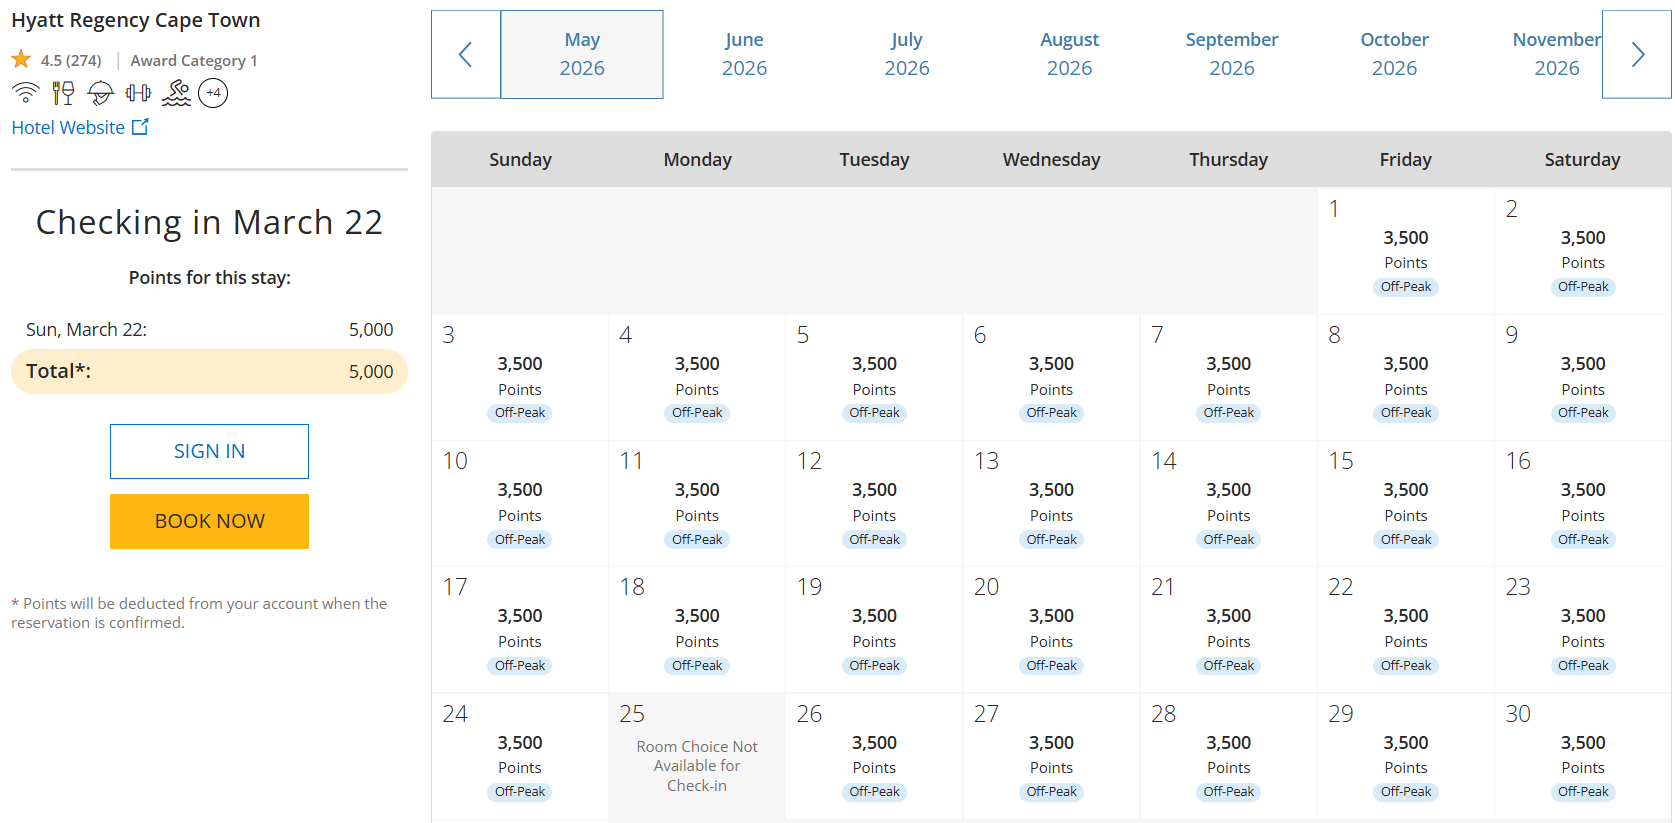Viewport: 1675px width, 823px height.
Task: Click the swimming pool amenity icon
Action: click(176, 93)
